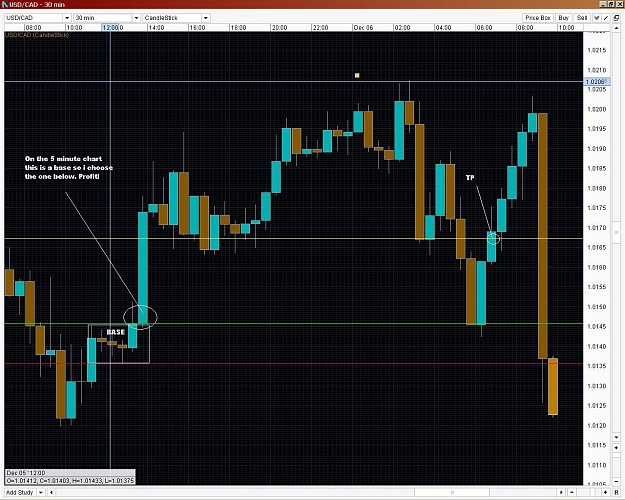Click the vertical zoom slider track
625x500 pixels.
coord(616,465)
